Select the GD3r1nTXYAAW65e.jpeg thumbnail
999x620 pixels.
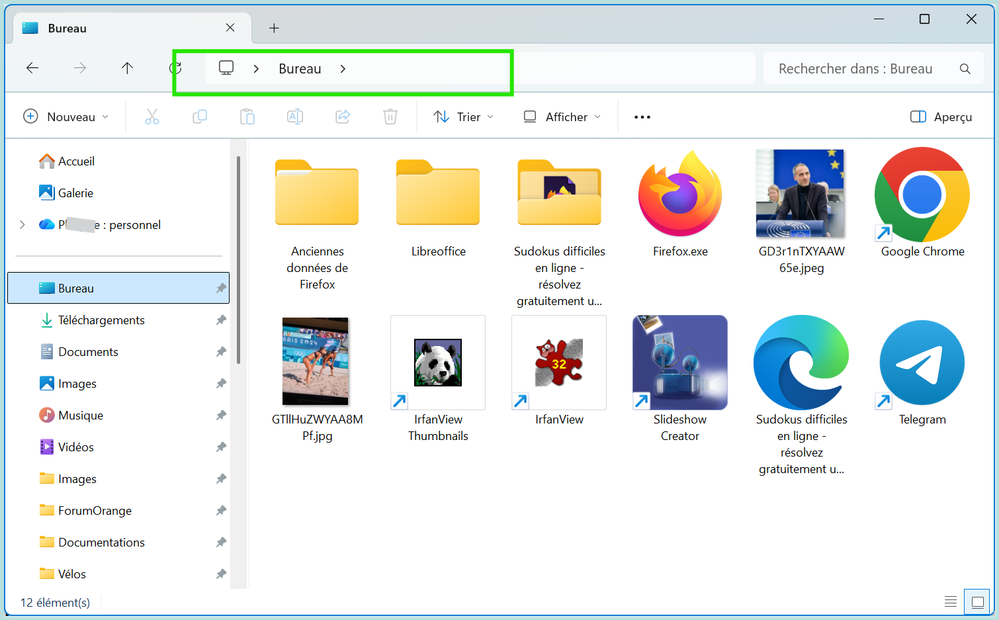coord(801,194)
